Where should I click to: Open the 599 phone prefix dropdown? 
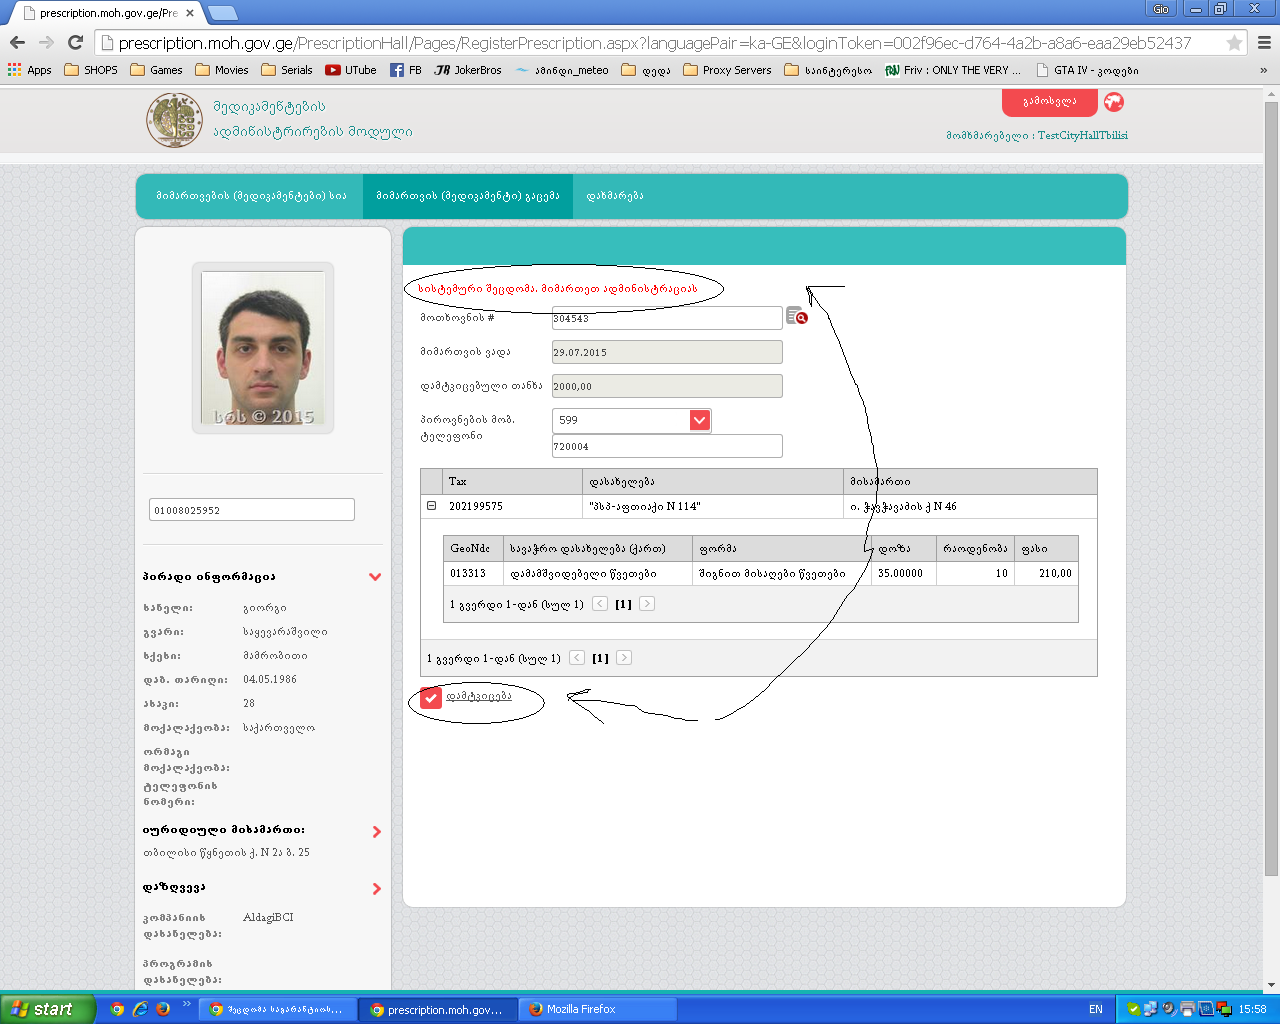pyautogui.click(x=699, y=420)
